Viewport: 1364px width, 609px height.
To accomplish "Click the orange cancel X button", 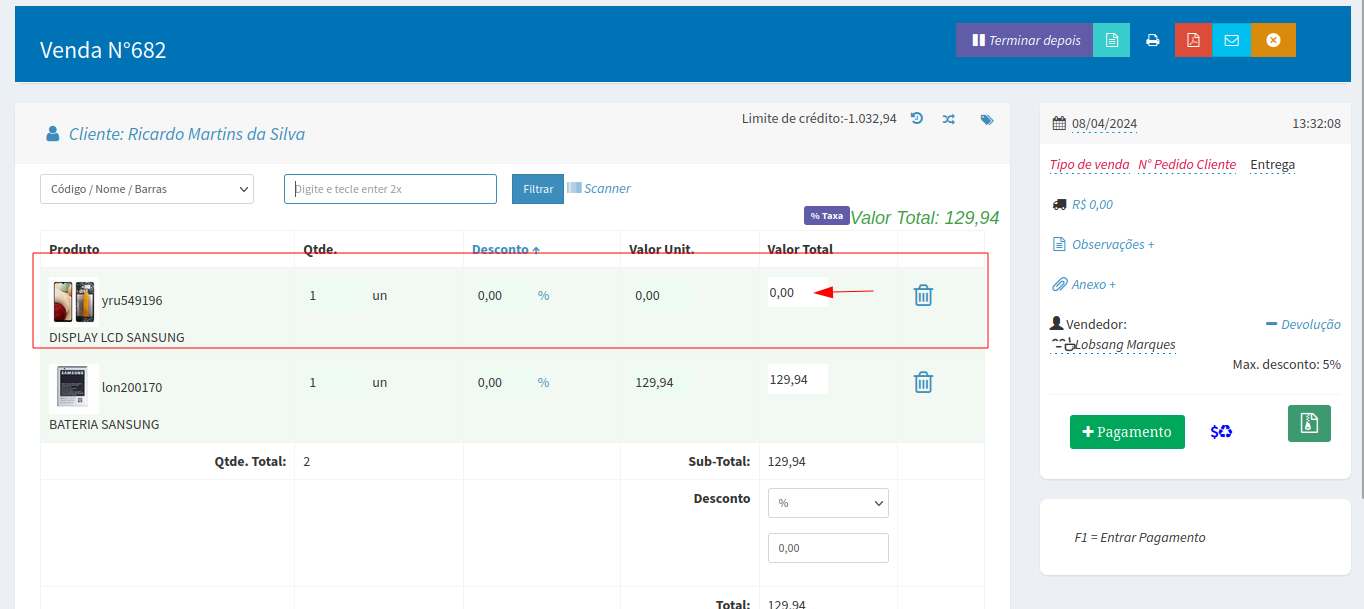I will pos(1273,41).
